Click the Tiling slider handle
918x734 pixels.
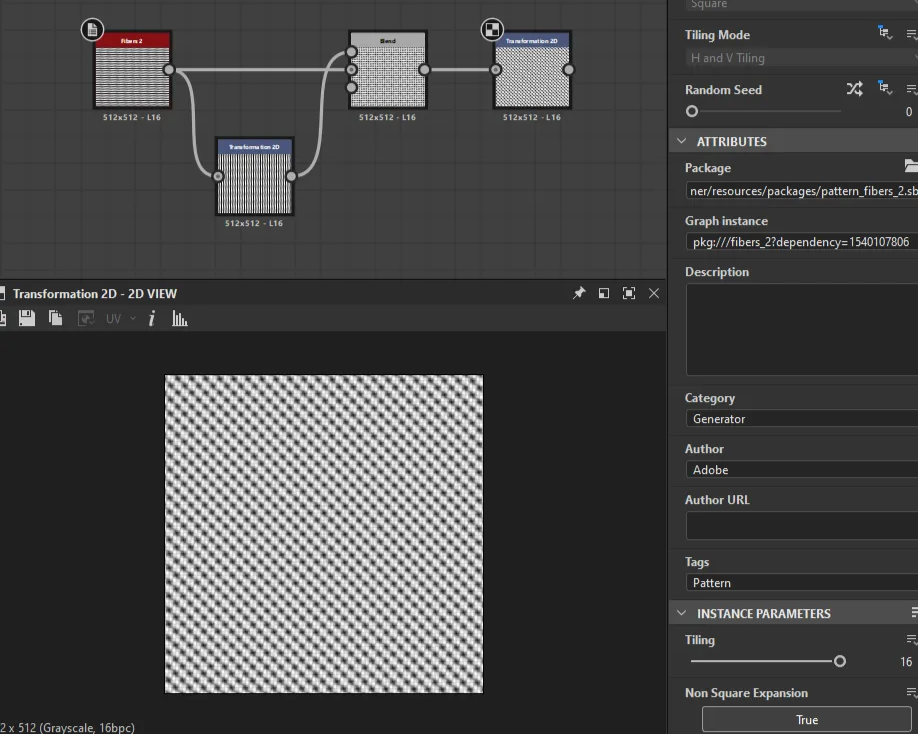click(x=840, y=661)
